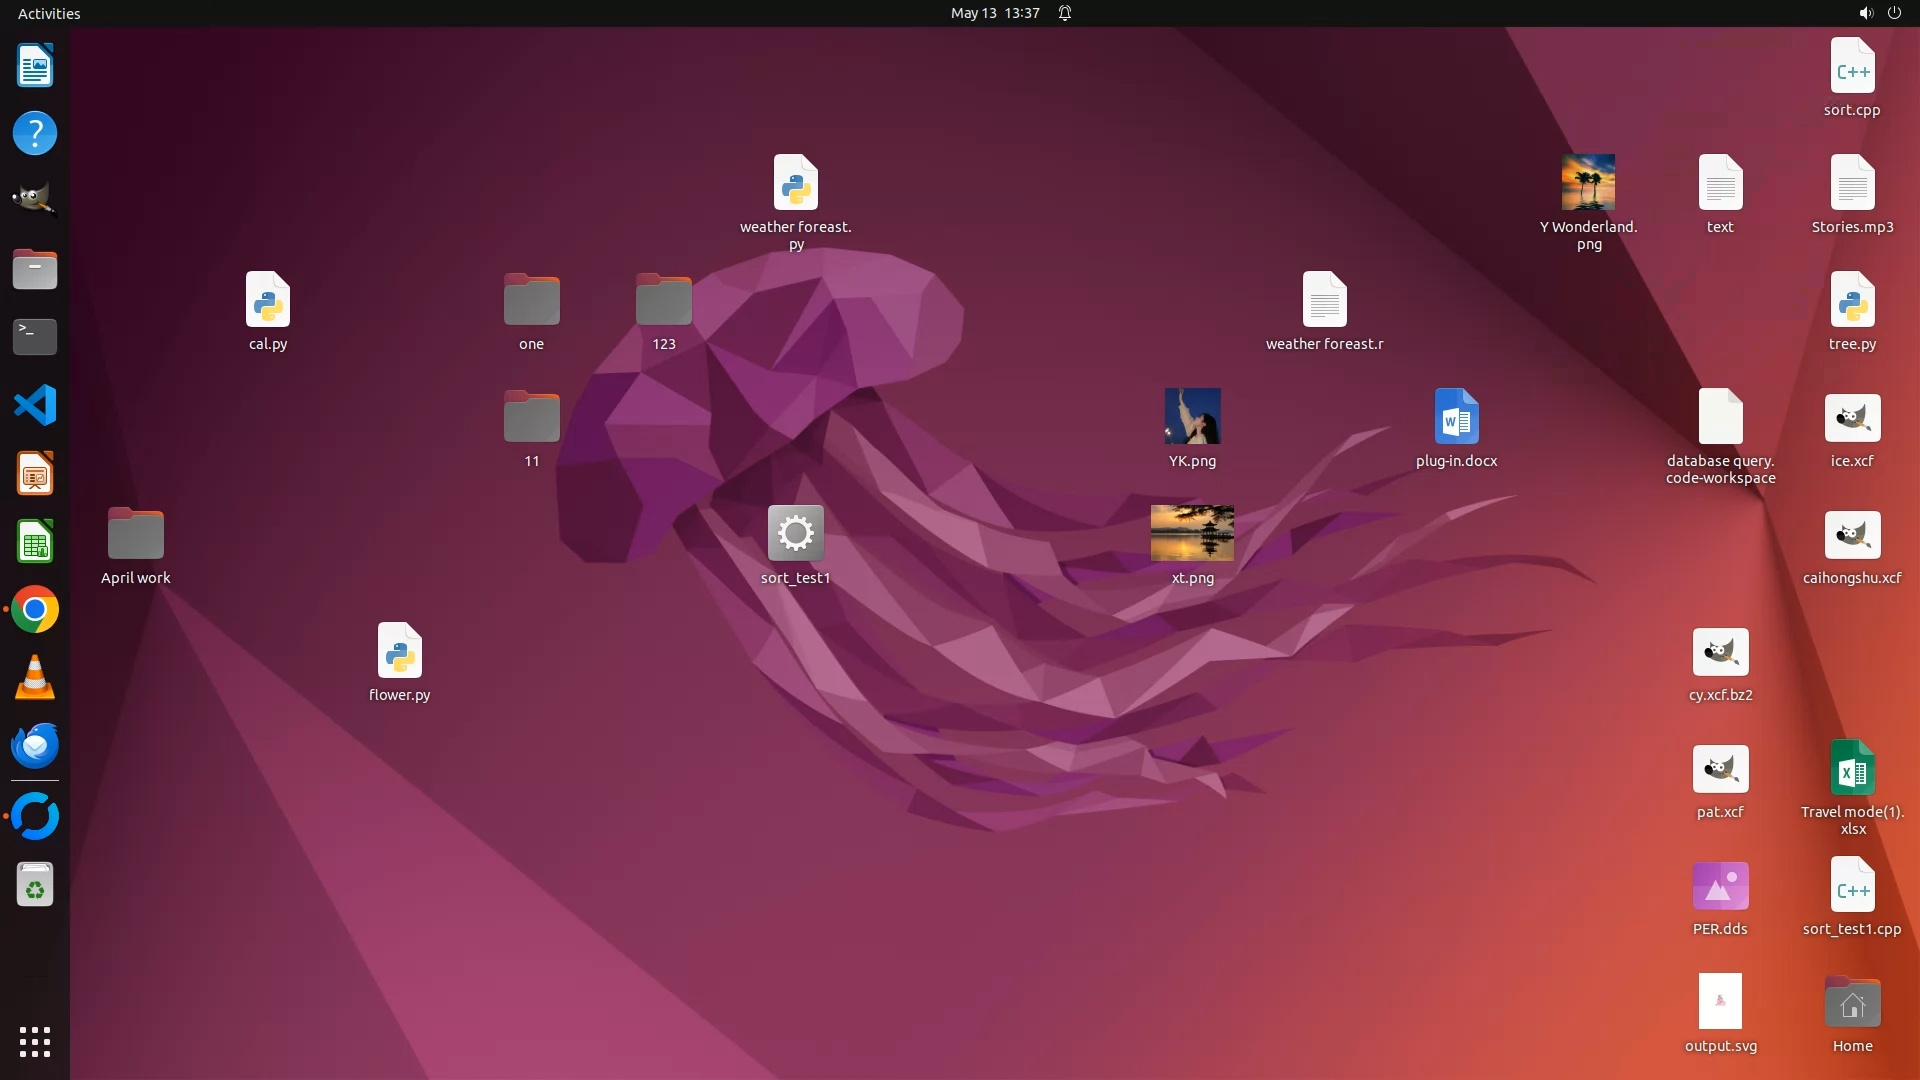Select the April work folder
The width and height of the screenshot is (1920, 1080).
point(136,534)
